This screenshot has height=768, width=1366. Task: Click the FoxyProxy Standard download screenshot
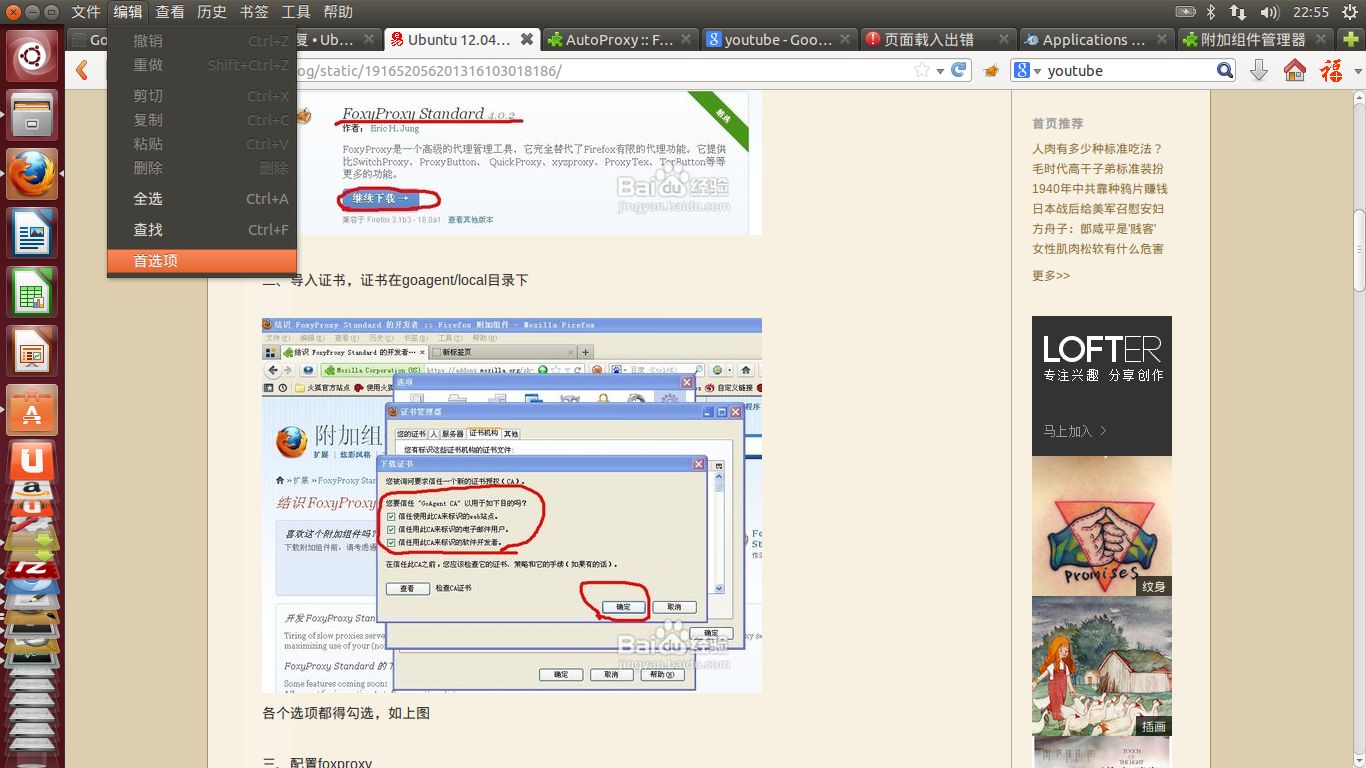512,162
